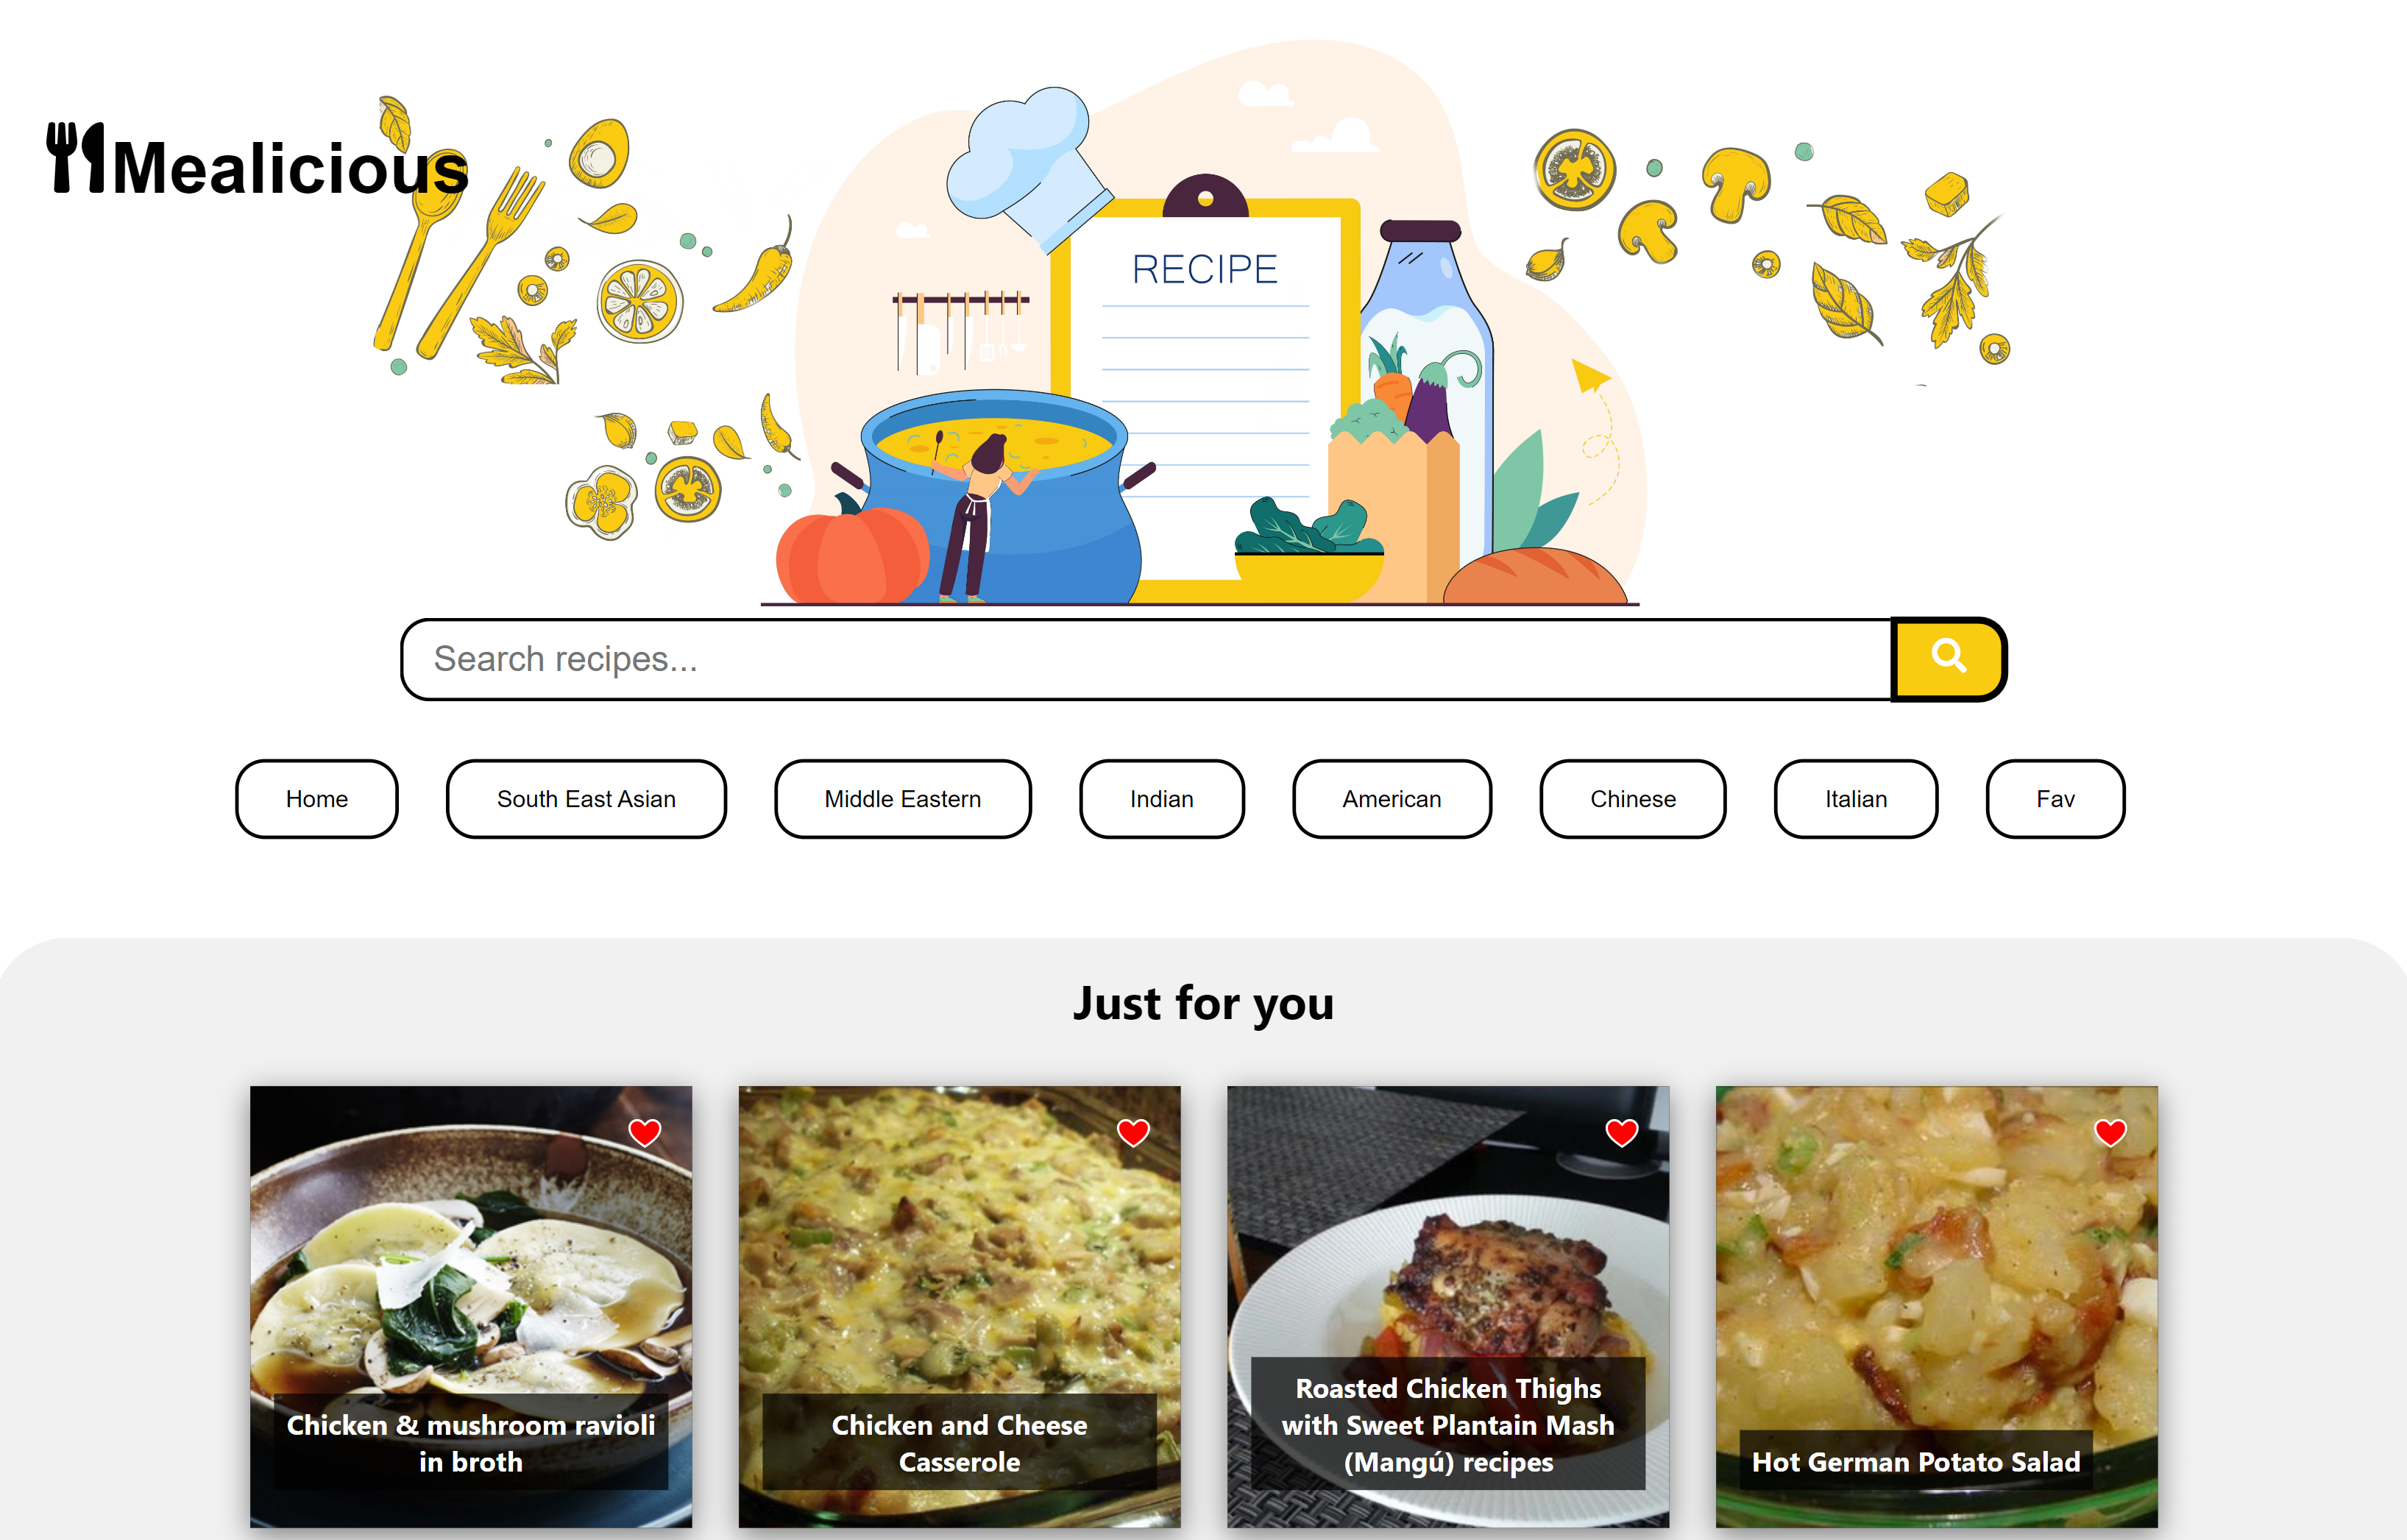Click the yellow magnifier search button
2407x1540 pixels.
click(x=1948, y=659)
